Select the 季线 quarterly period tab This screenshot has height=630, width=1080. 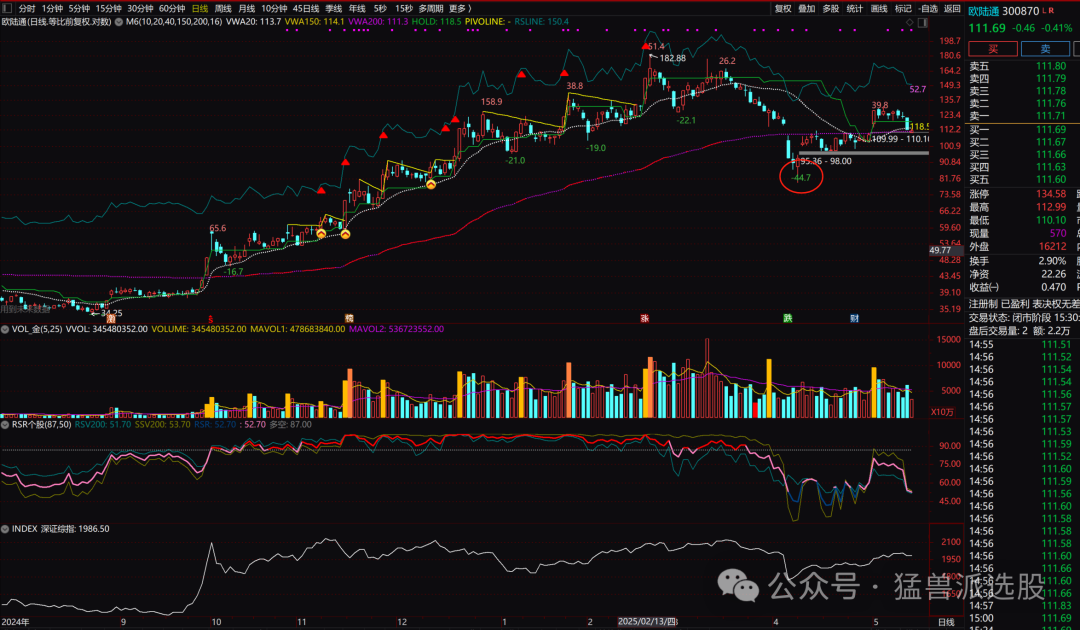(334, 9)
